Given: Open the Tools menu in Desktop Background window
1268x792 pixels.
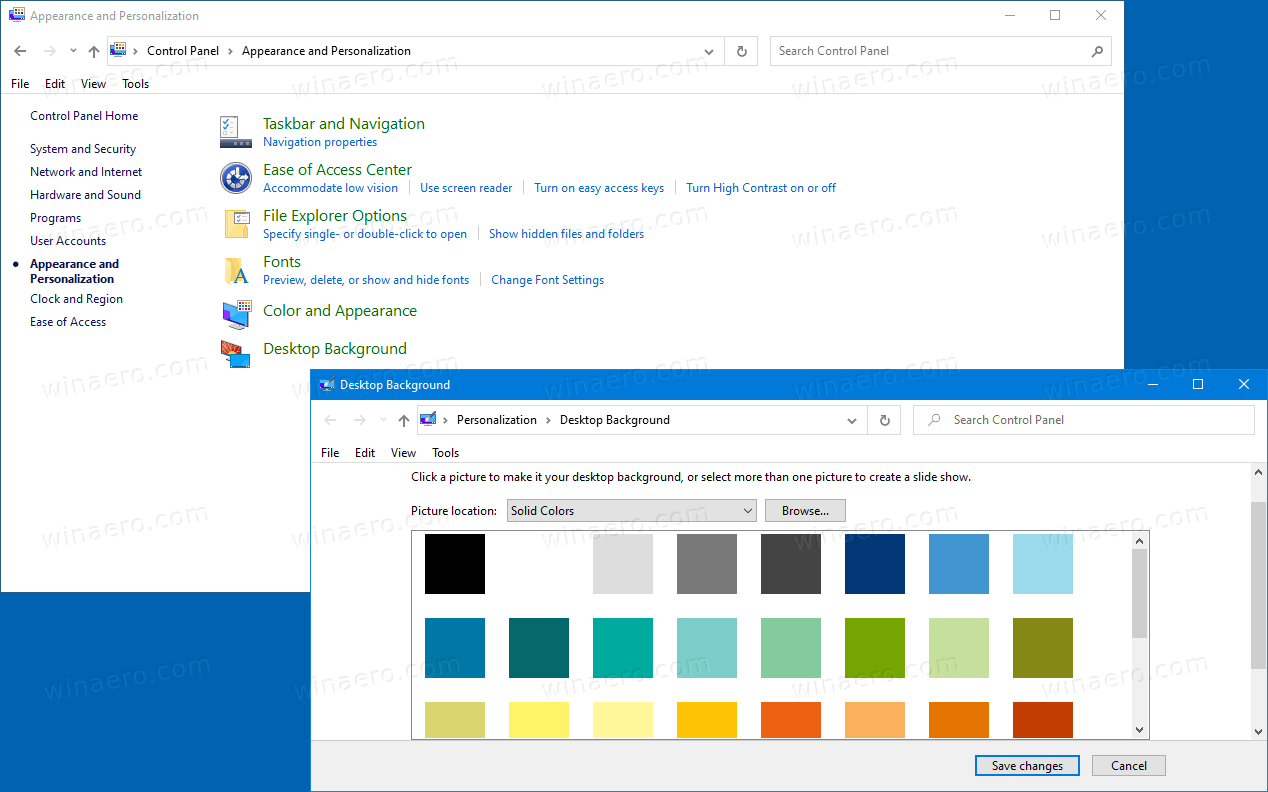Looking at the screenshot, I should click(445, 453).
